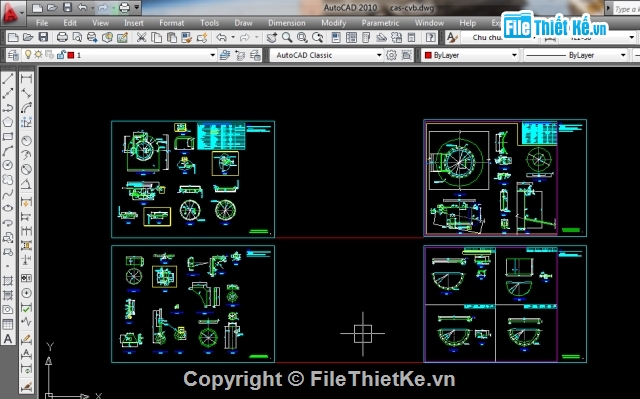640x399 pixels.
Task: Toggle layer freeze sun icon
Action: tap(38, 54)
